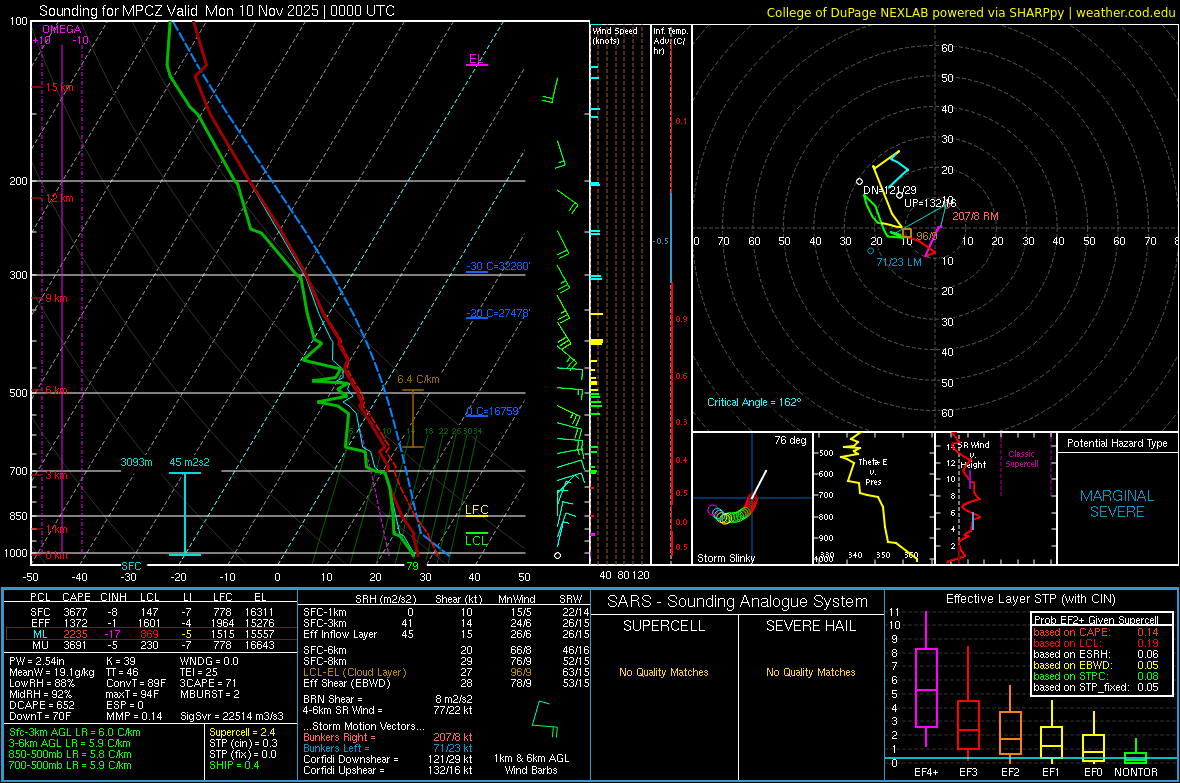
Task: Click the Supercell = 2.4 composite value
Action: click(242, 733)
